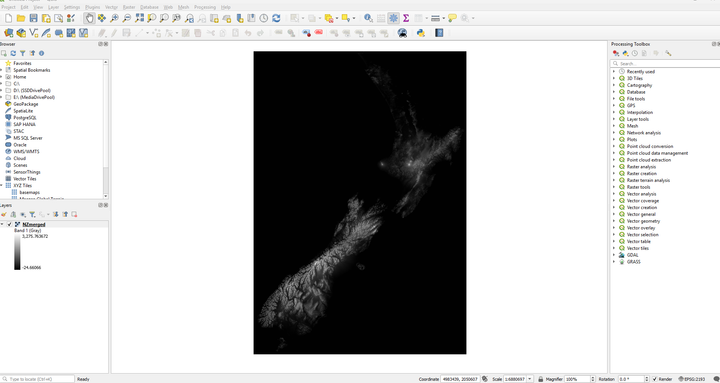Click the Refresh map icon
Image resolution: width=720 pixels, height=383 pixels.
point(276,18)
